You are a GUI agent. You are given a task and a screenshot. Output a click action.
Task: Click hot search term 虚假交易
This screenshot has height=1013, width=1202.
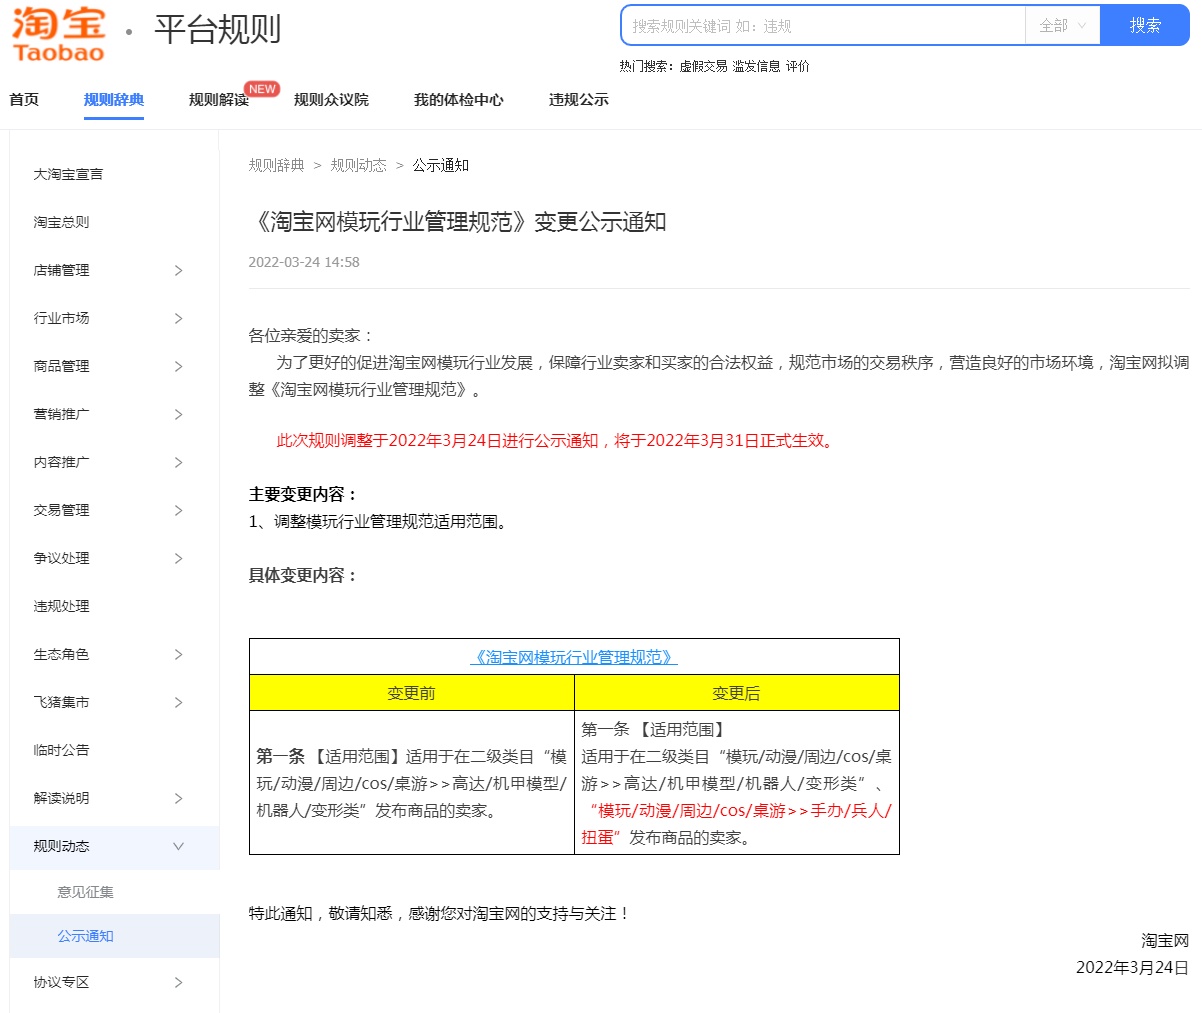703,66
